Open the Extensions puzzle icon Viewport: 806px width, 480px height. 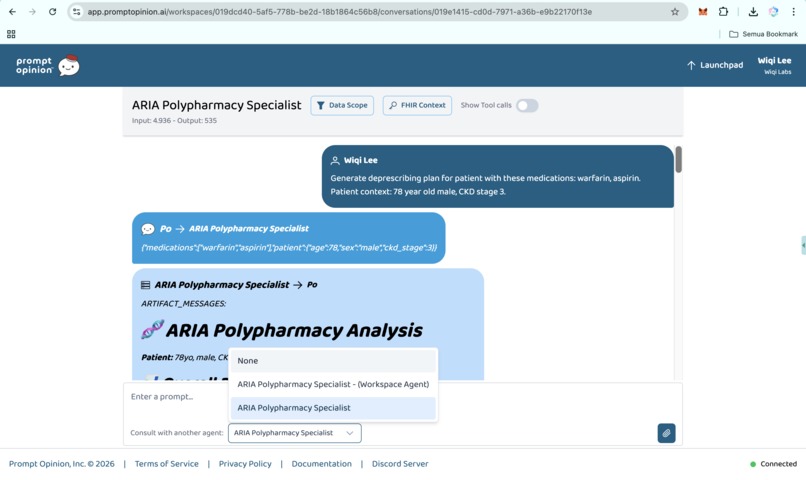pos(723,12)
